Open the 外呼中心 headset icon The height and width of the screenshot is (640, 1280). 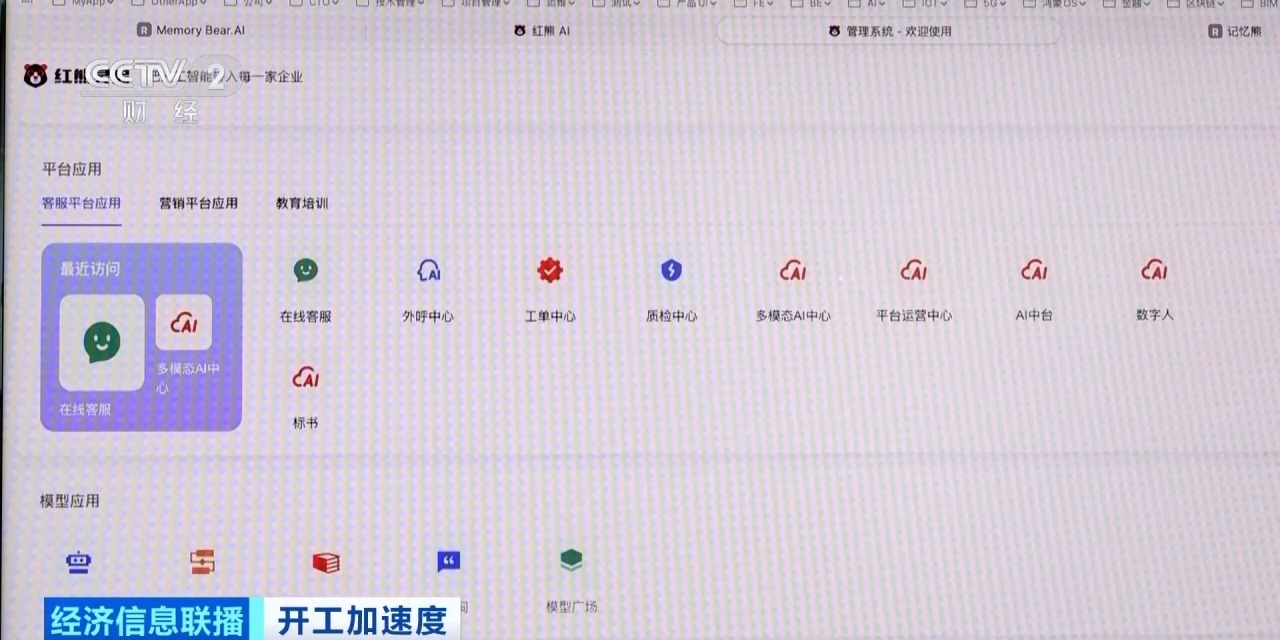428,271
